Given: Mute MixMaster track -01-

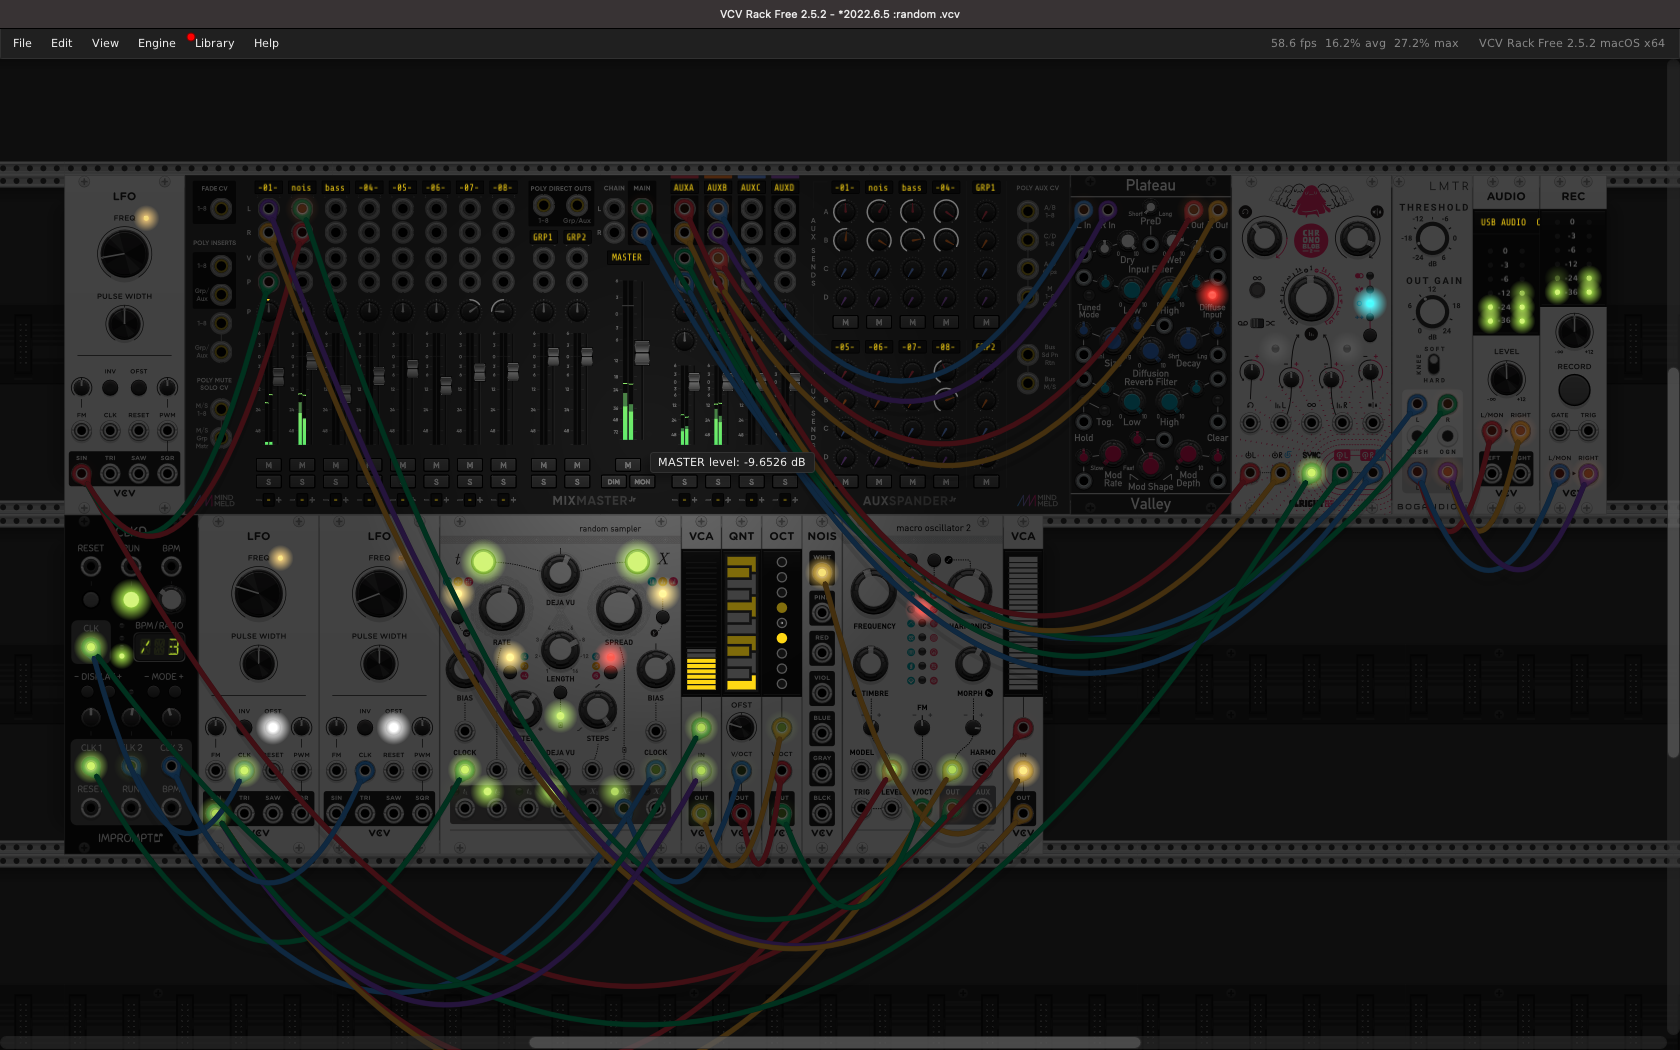Looking at the screenshot, I should pos(268,465).
